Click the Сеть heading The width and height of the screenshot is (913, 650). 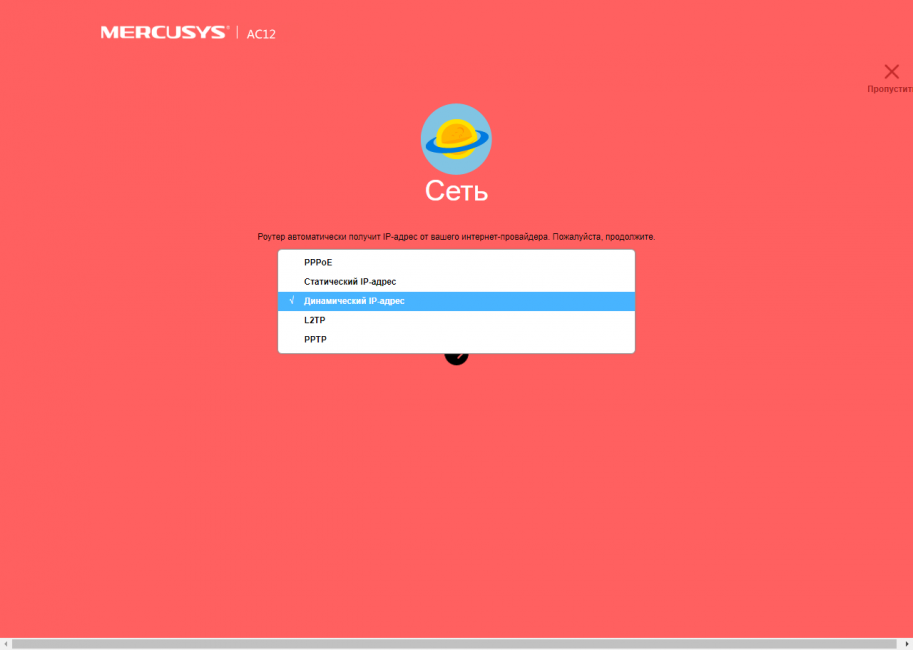(x=456, y=190)
